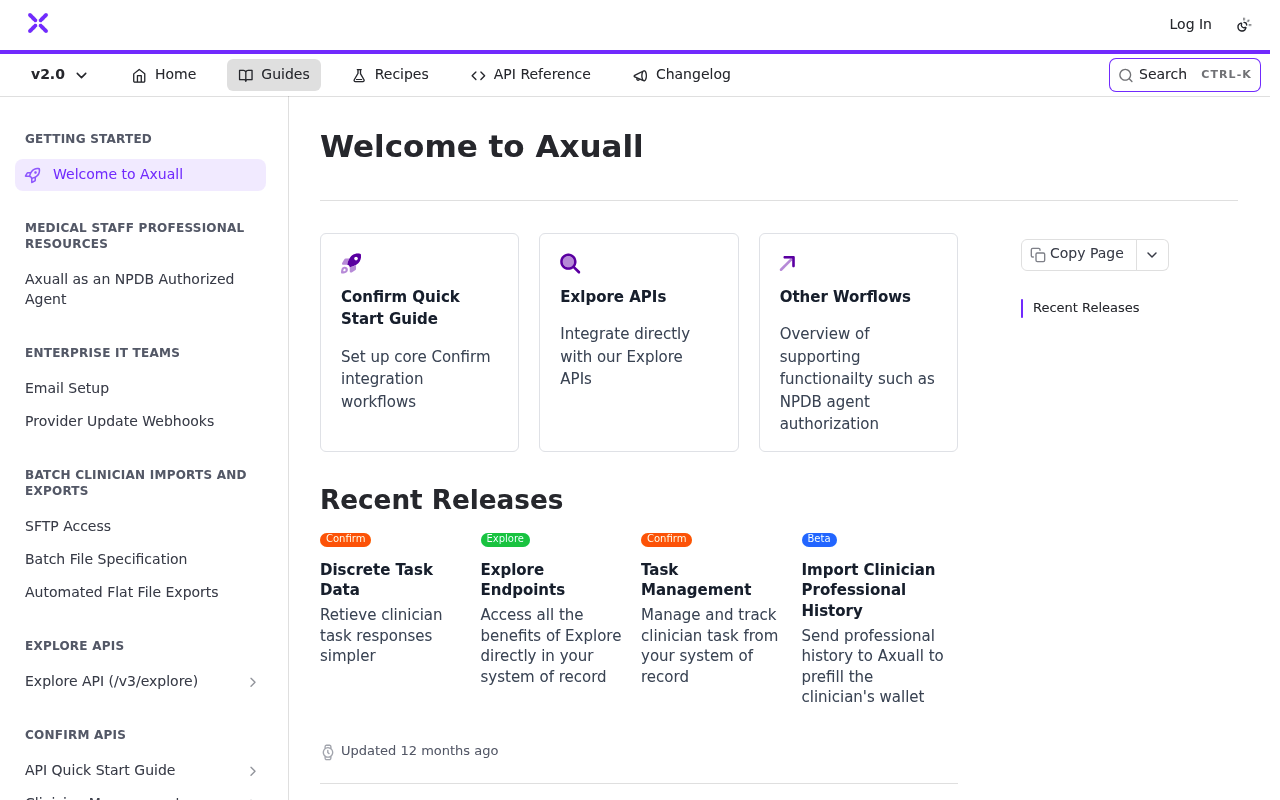The width and height of the screenshot is (1280, 800).
Task: Click the green Explore badge
Action: [x=505, y=540]
